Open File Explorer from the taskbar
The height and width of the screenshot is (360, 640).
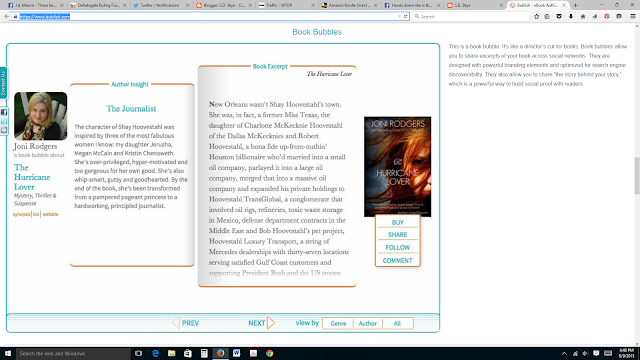171,353
